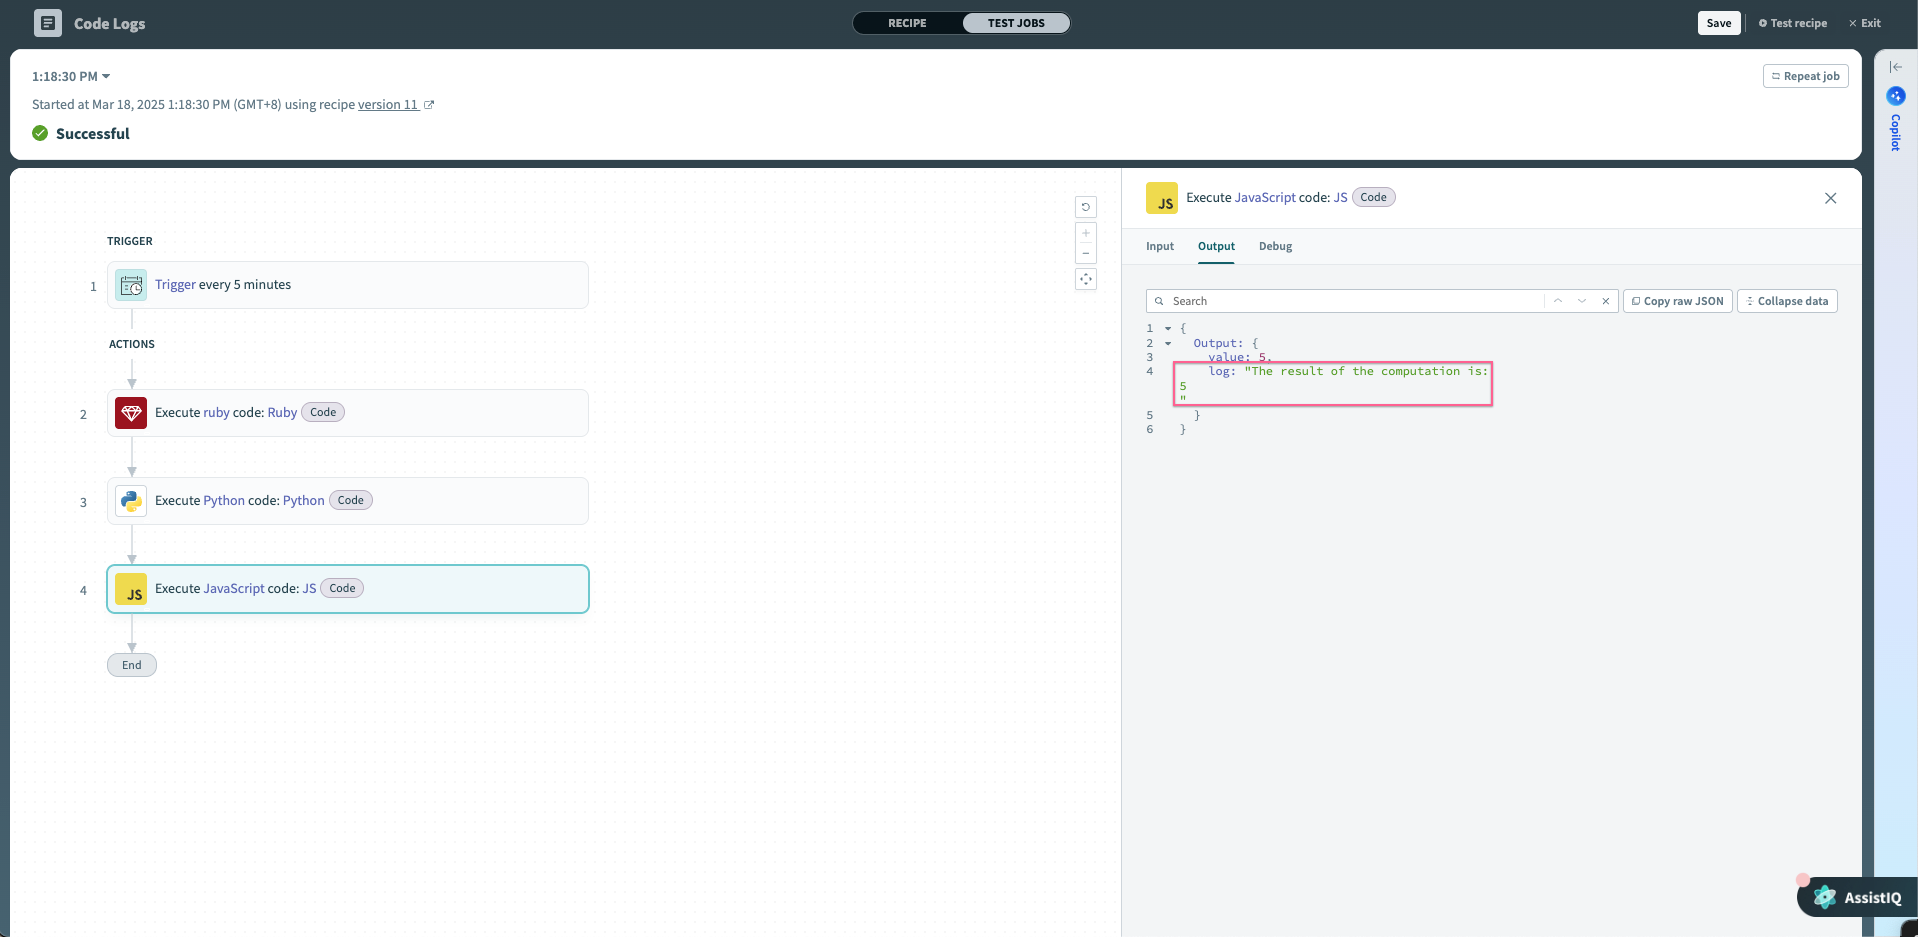Image resolution: width=1918 pixels, height=937 pixels.
Task: Open recipe version 11 link
Action: pyautogui.click(x=390, y=104)
